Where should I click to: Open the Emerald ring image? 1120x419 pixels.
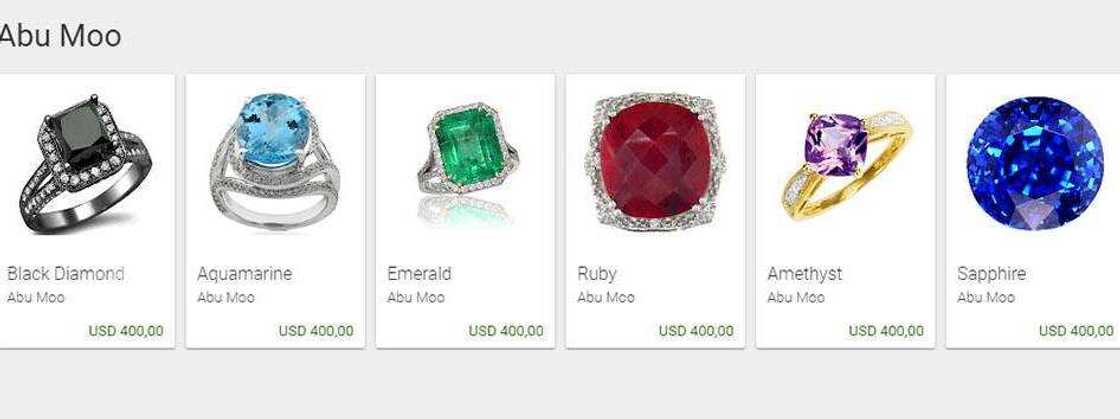coord(466,164)
